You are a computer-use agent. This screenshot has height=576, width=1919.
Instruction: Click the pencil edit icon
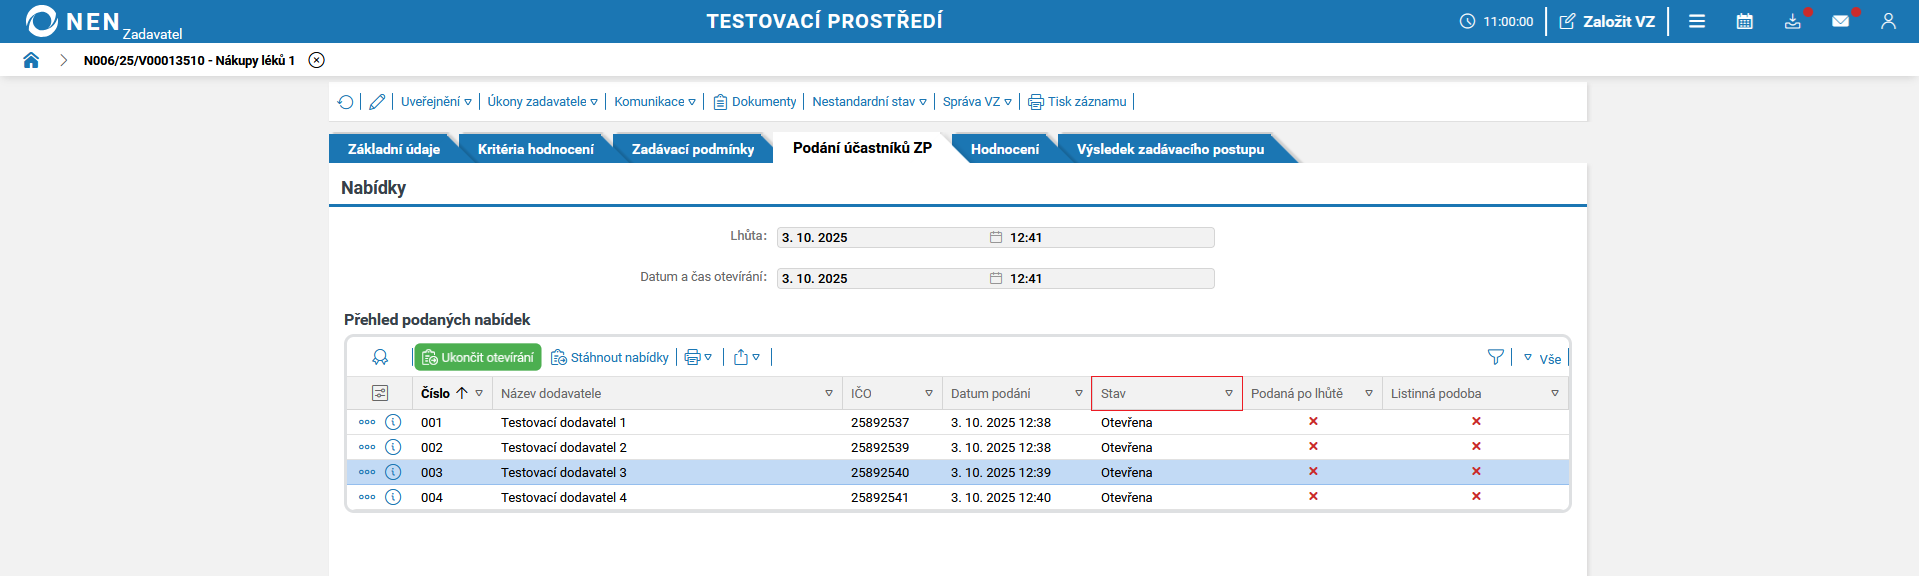click(377, 102)
